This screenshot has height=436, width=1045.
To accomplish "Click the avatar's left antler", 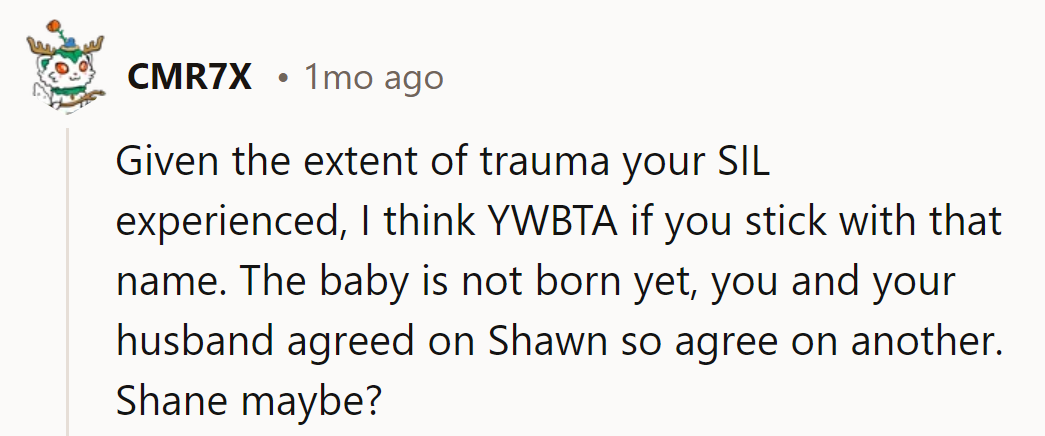I will [x=39, y=47].
